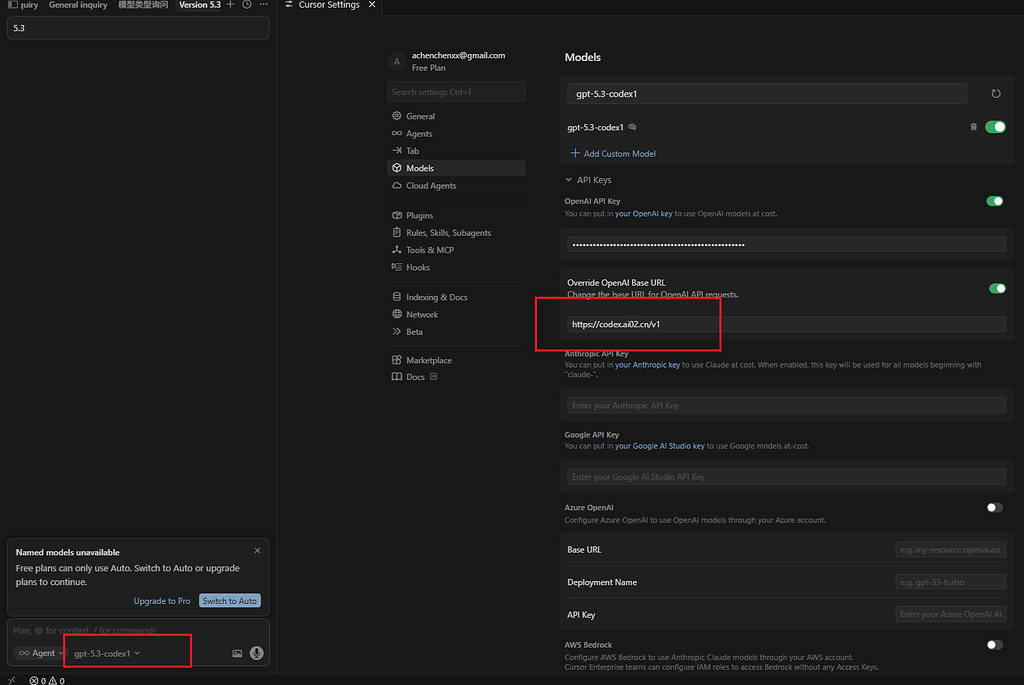Click Switch to Auto button
This screenshot has width=1024, height=685.
230,601
